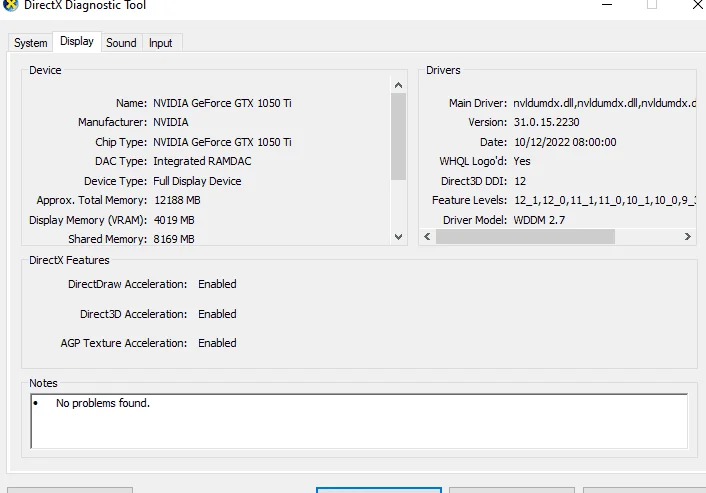Click Integrated RAMDAC value
The image size is (706, 493).
[202, 161]
